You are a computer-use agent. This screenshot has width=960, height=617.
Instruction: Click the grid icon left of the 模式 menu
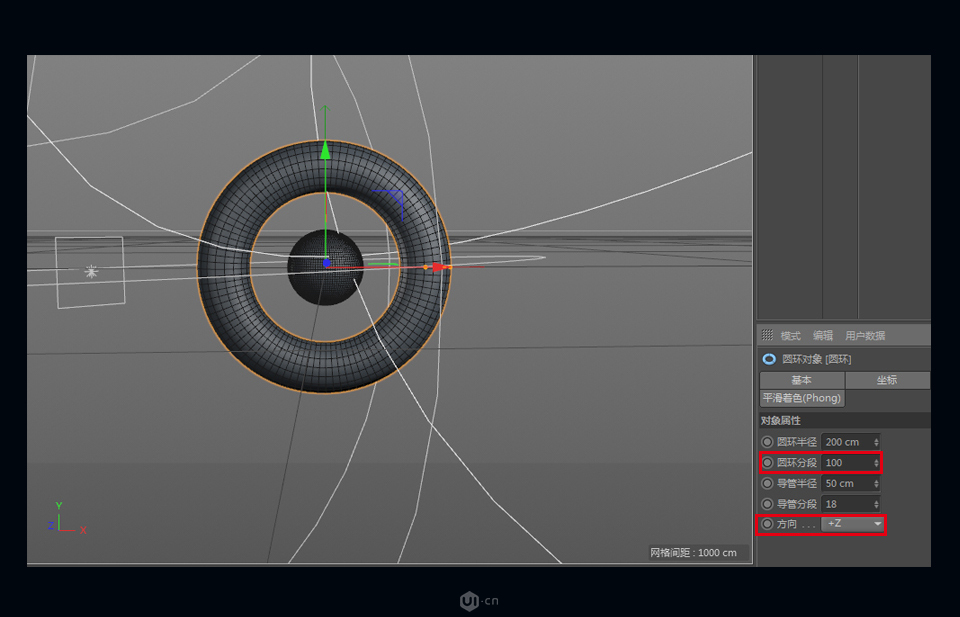click(x=768, y=335)
